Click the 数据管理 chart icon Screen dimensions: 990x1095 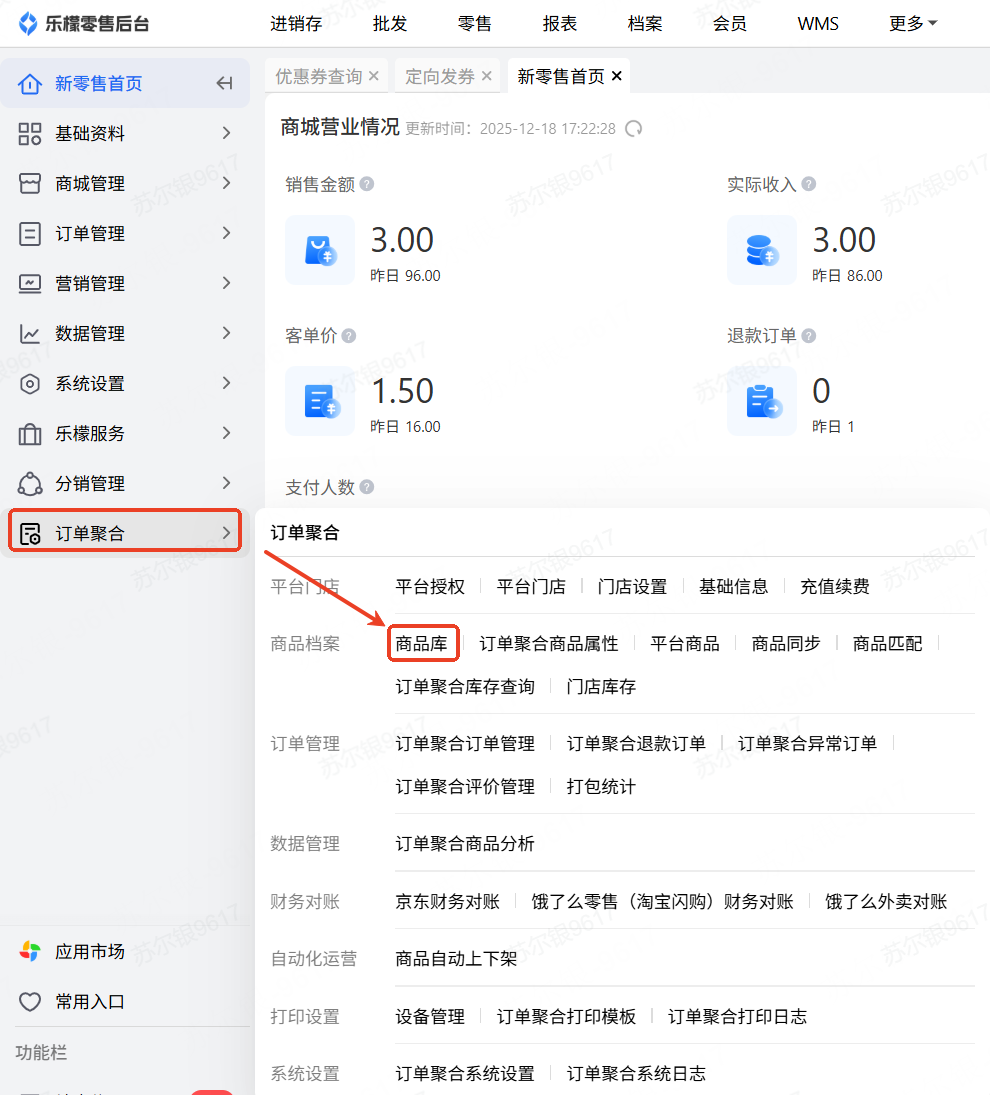pyautogui.click(x=30, y=334)
